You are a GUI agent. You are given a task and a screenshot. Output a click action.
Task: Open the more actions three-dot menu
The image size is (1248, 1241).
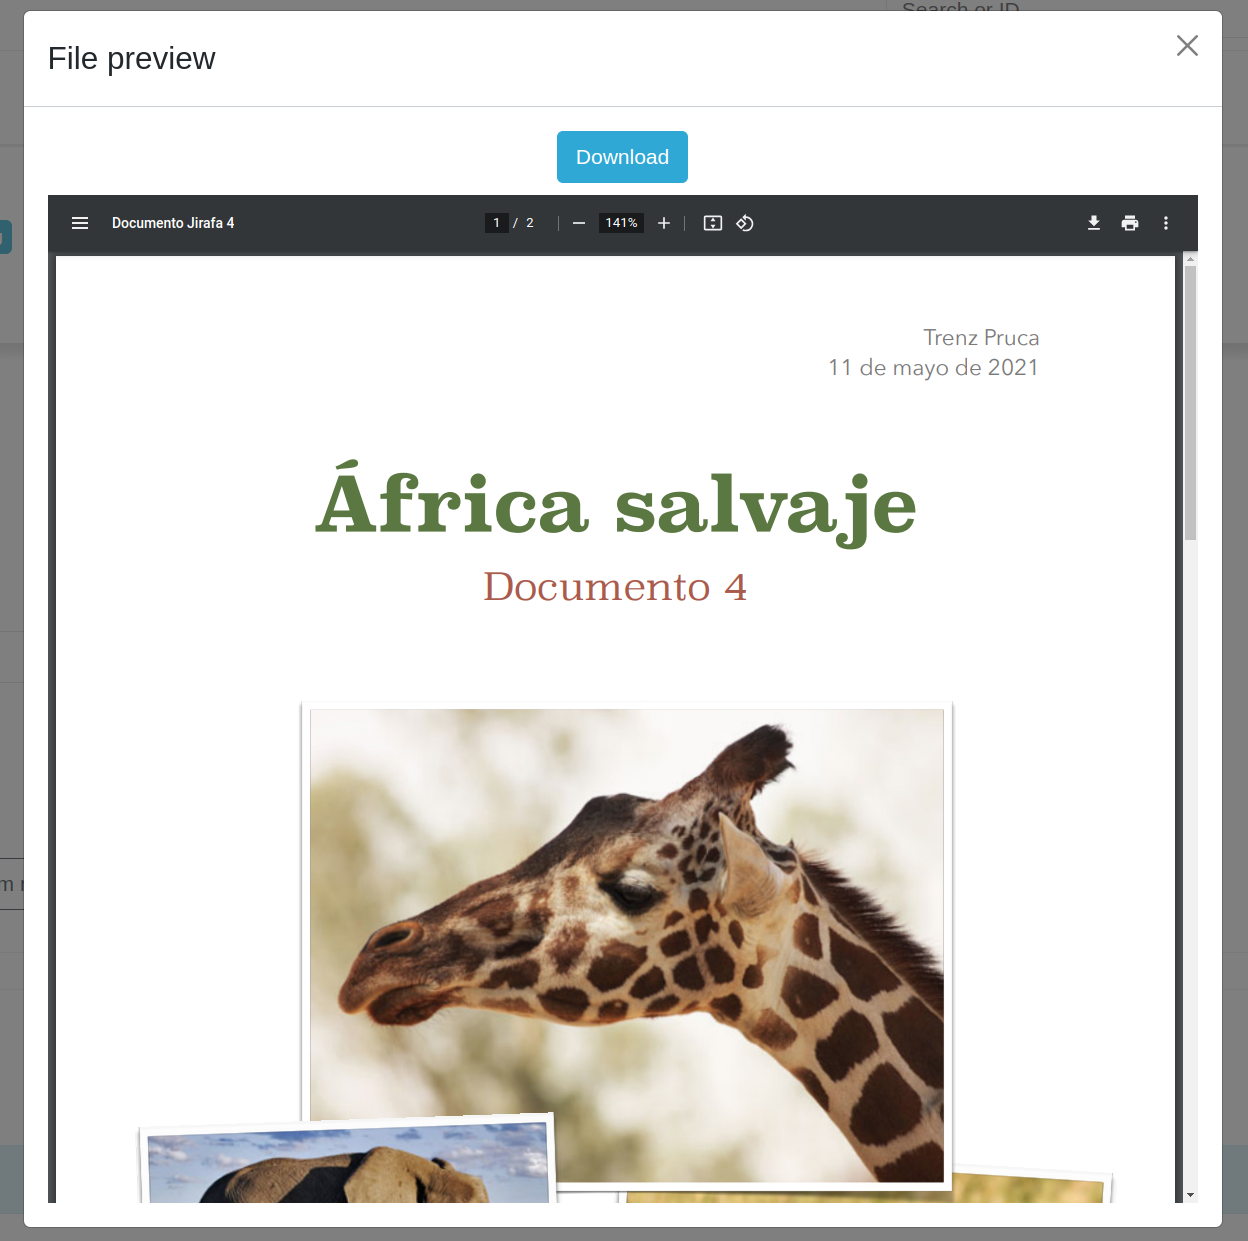coord(1166,223)
